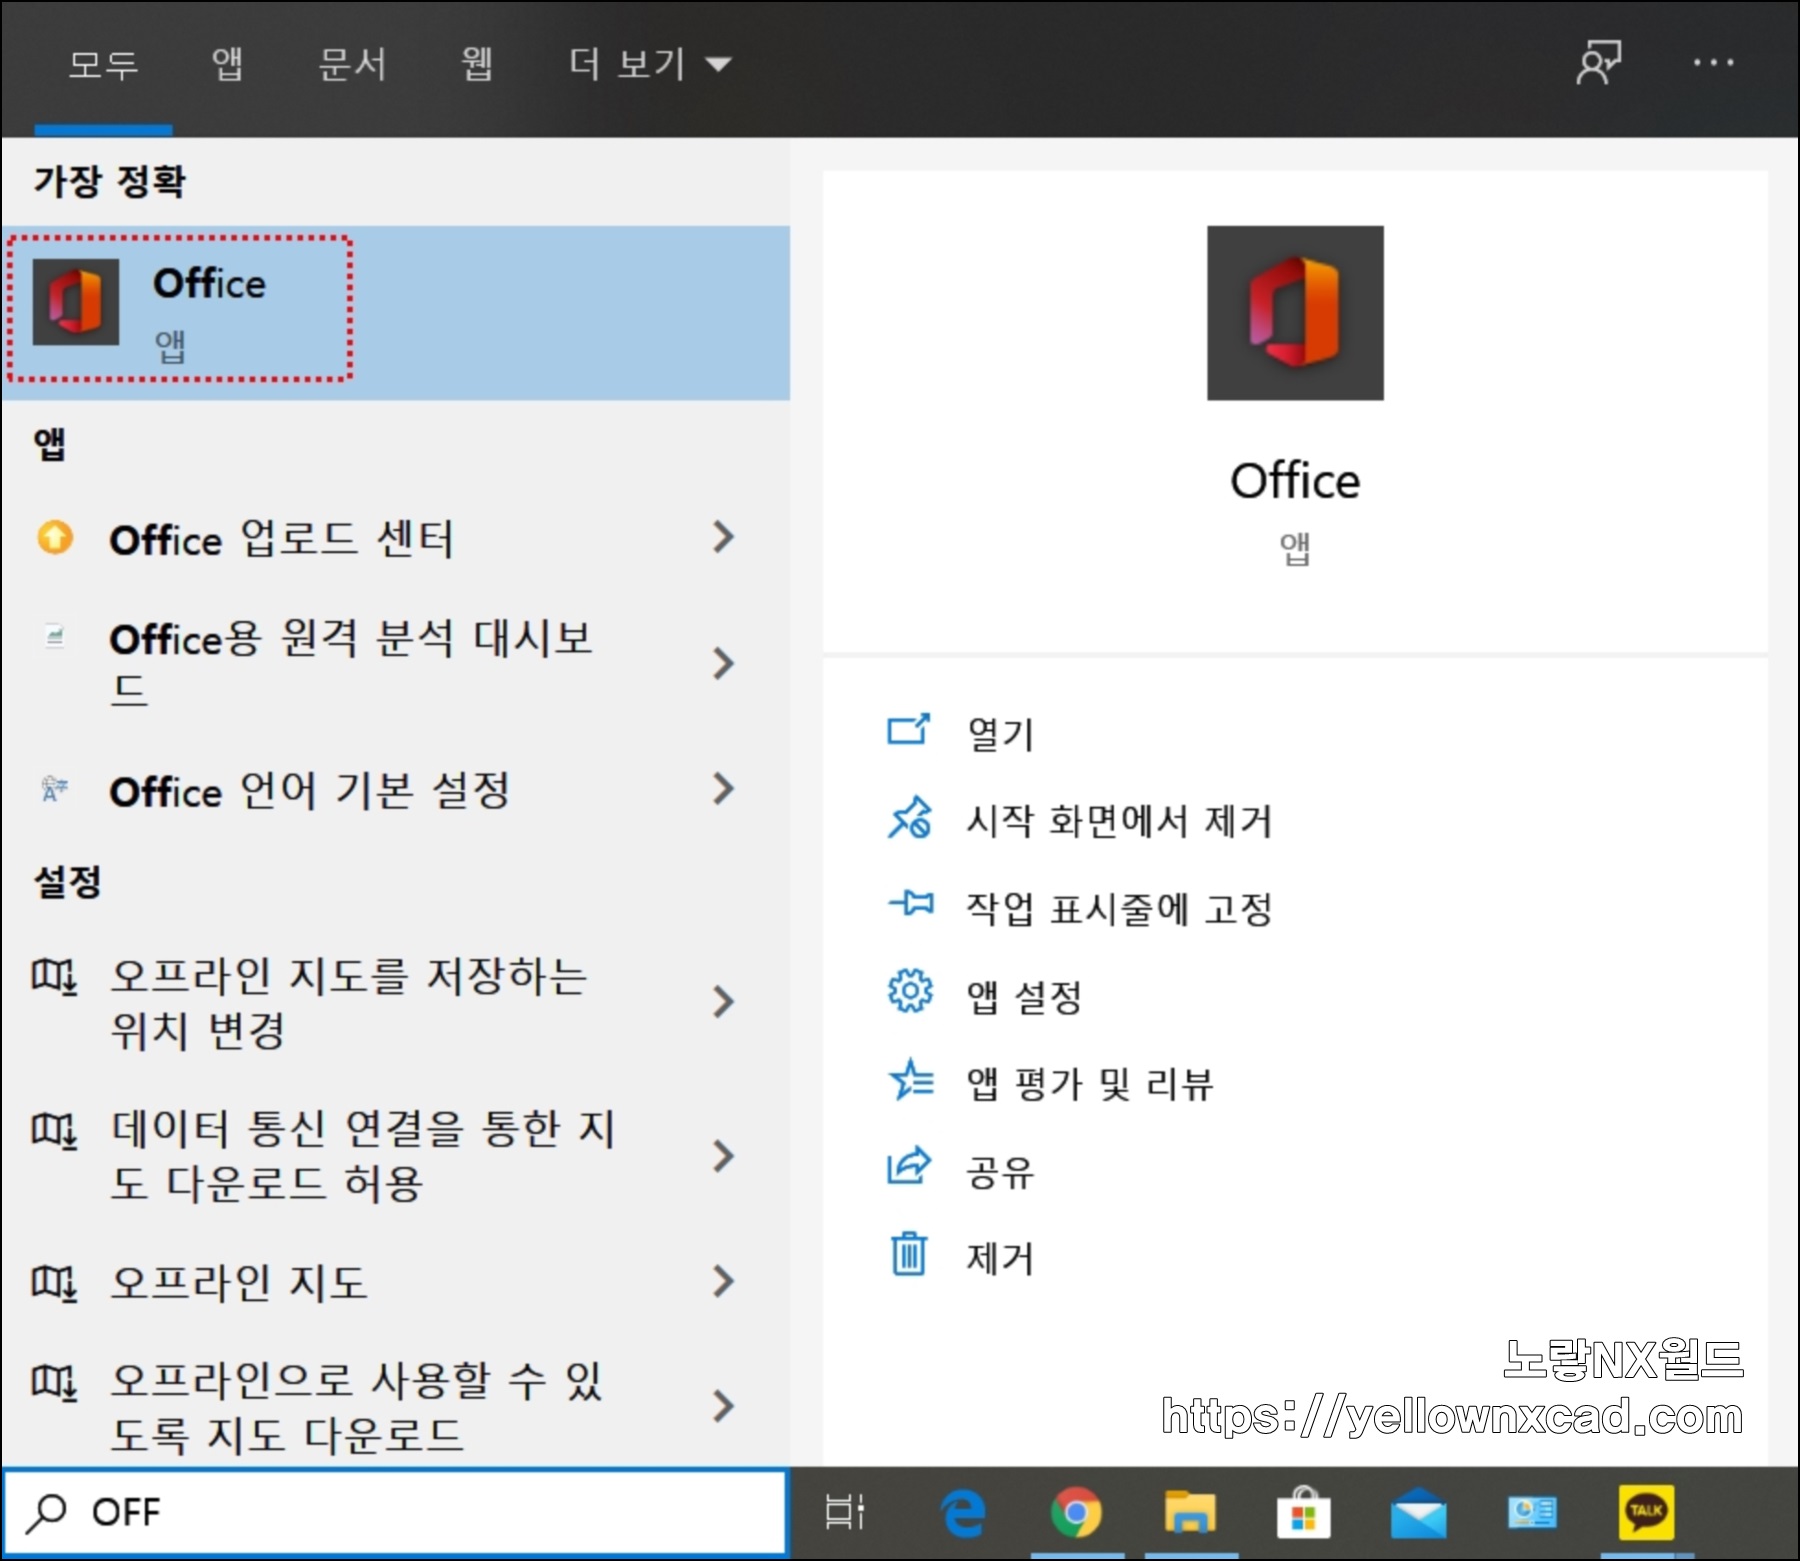
Task: Expand Office 업로드 센터 chevron
Action: (724, 537)
